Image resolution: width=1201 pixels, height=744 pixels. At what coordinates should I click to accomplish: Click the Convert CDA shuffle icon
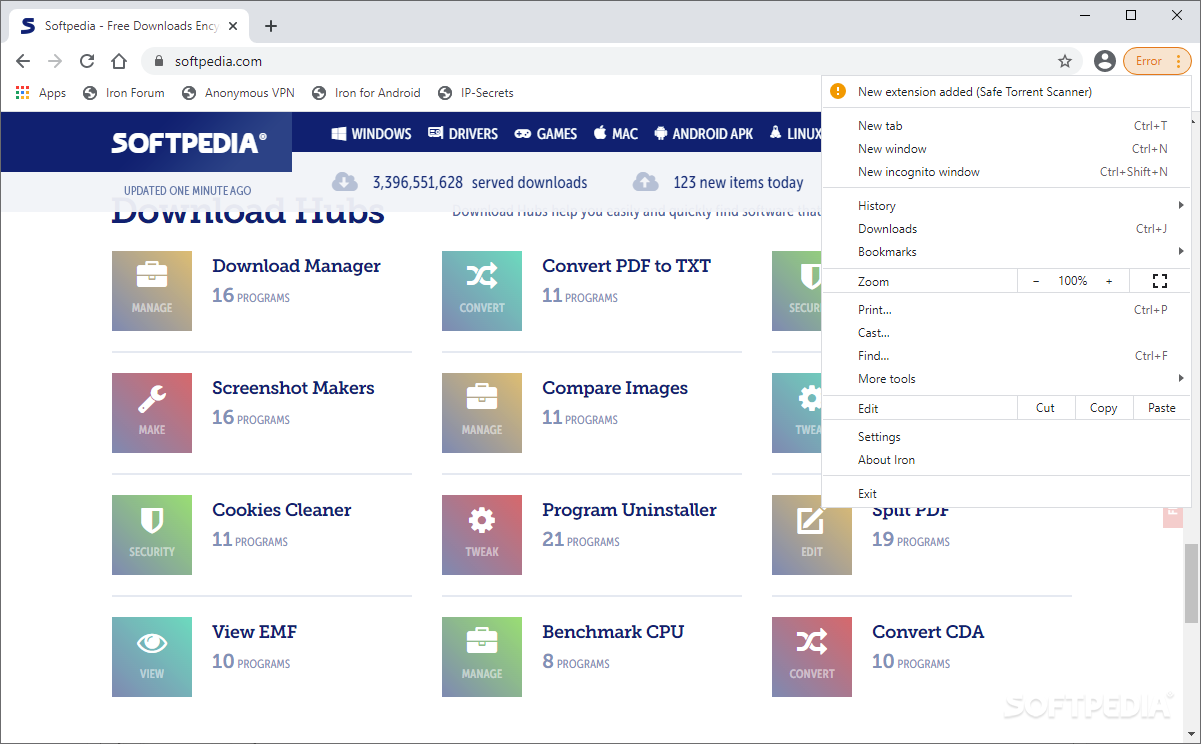pyautogui.click(x=812, y=657)
